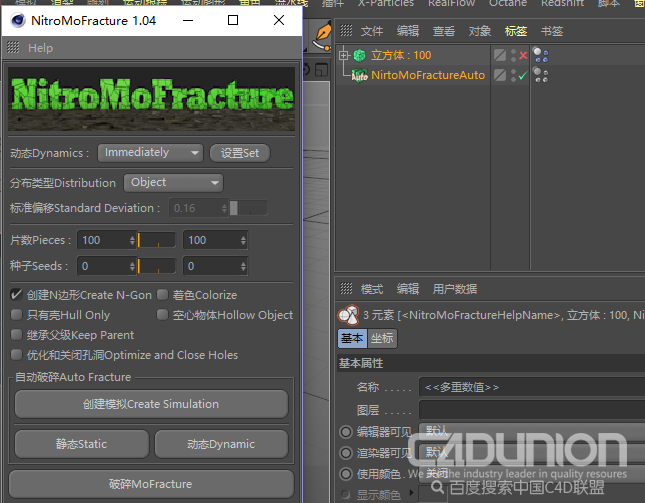
Task: Adjust the Standard Deviation slider
Action: (x=248, y=208)
